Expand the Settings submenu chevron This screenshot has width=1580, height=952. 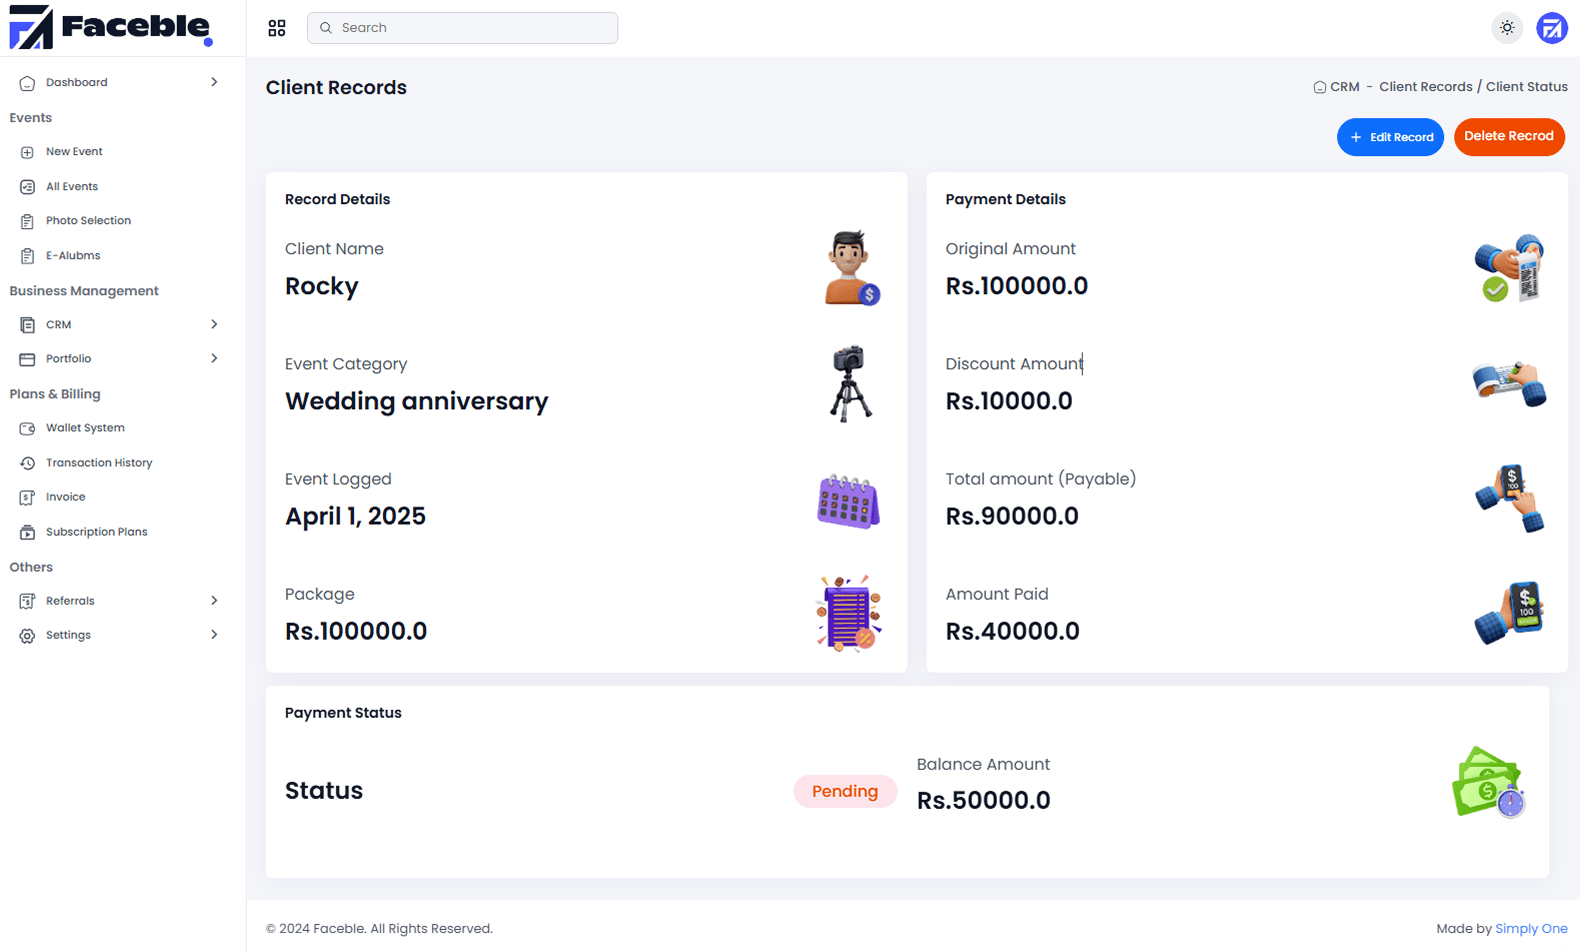tap(214, 635)
